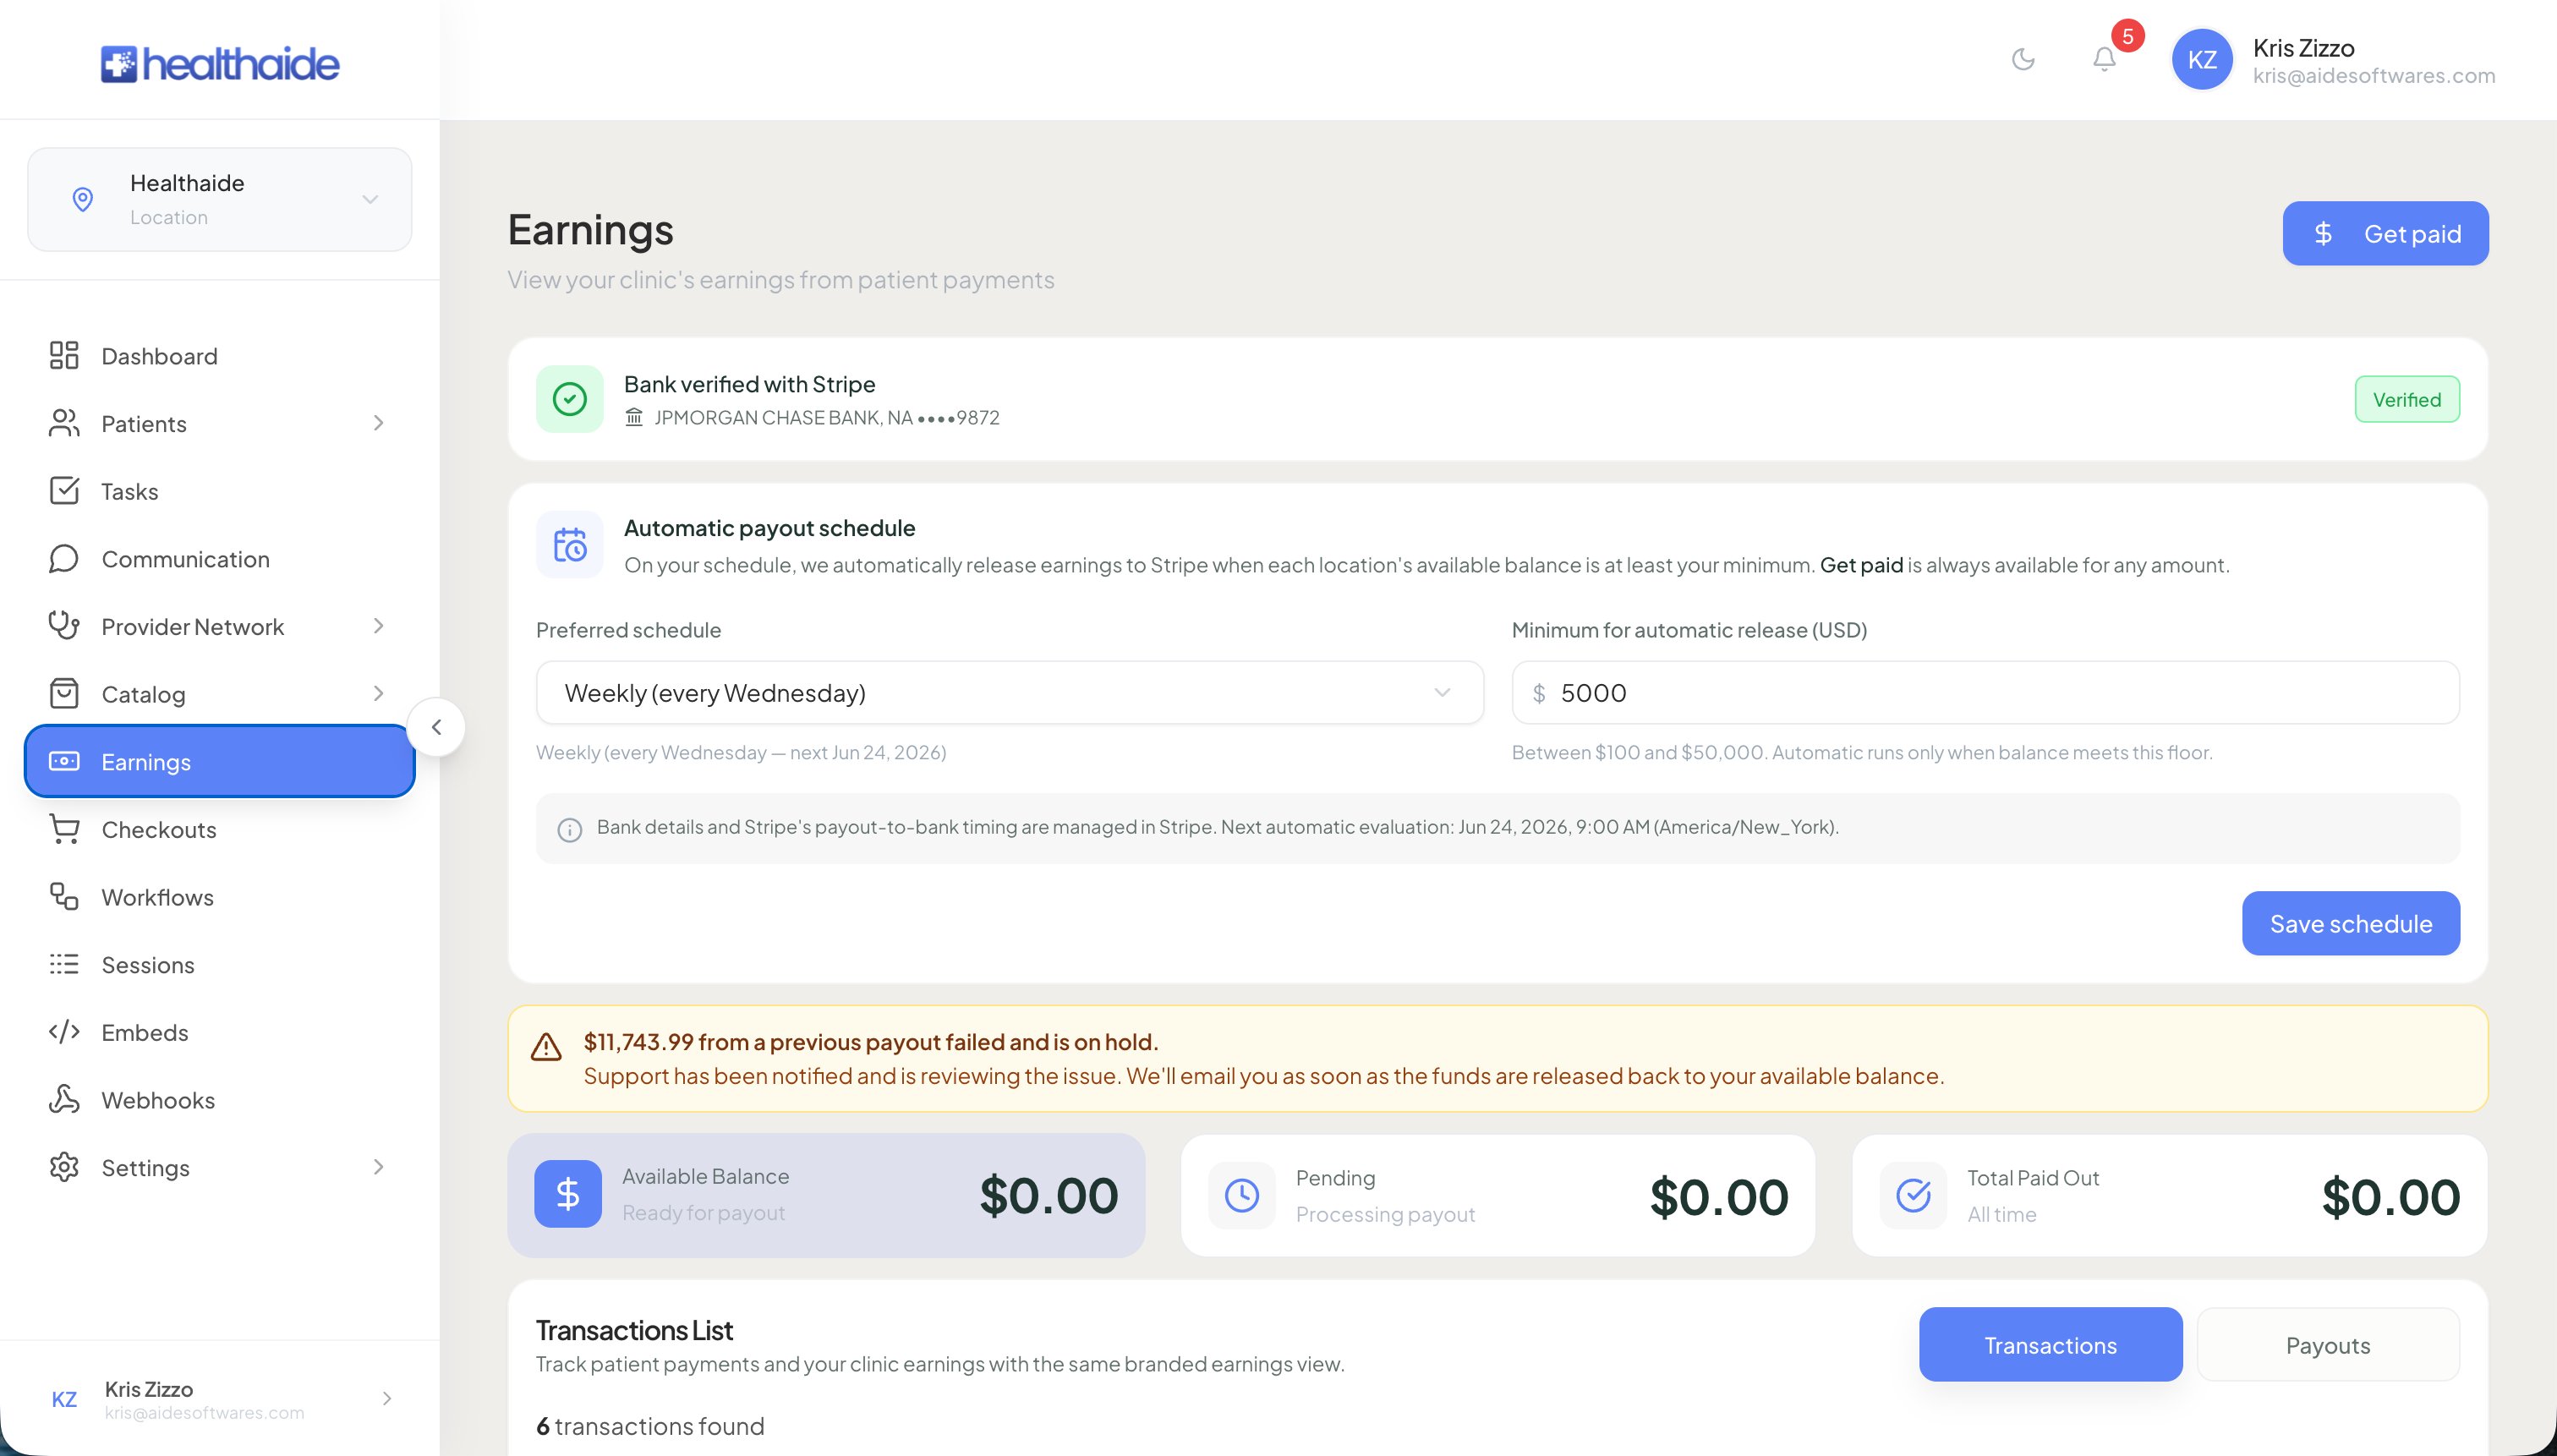Click the Sessions list icon
2557x1456 pixels.
[64, 964]
